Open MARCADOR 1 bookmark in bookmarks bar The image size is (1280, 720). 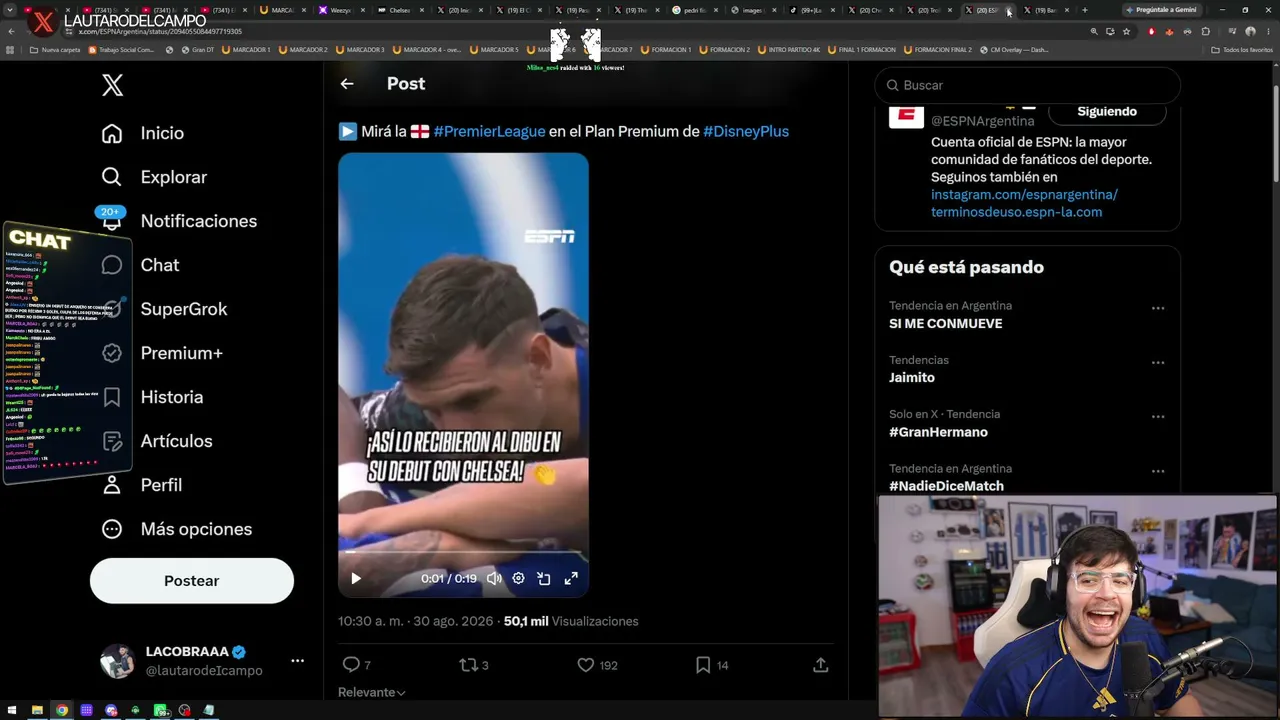coord(246,50)
